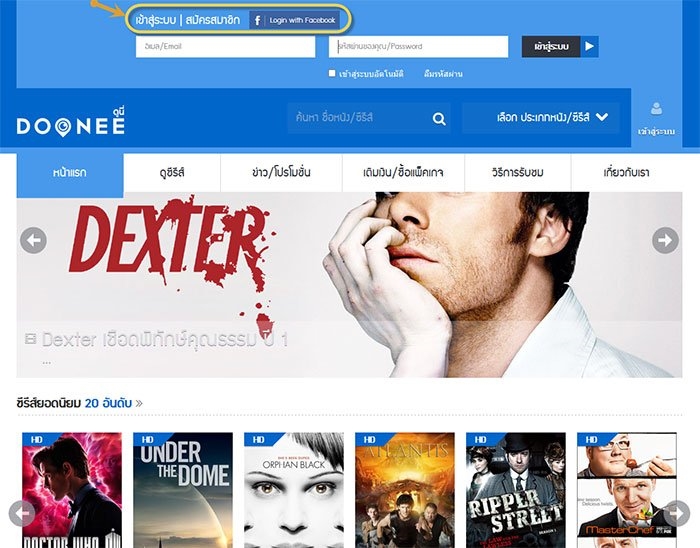Click the search magnifier icon
Viewport: 700px width, 548px height.
(x=439, y=119)
